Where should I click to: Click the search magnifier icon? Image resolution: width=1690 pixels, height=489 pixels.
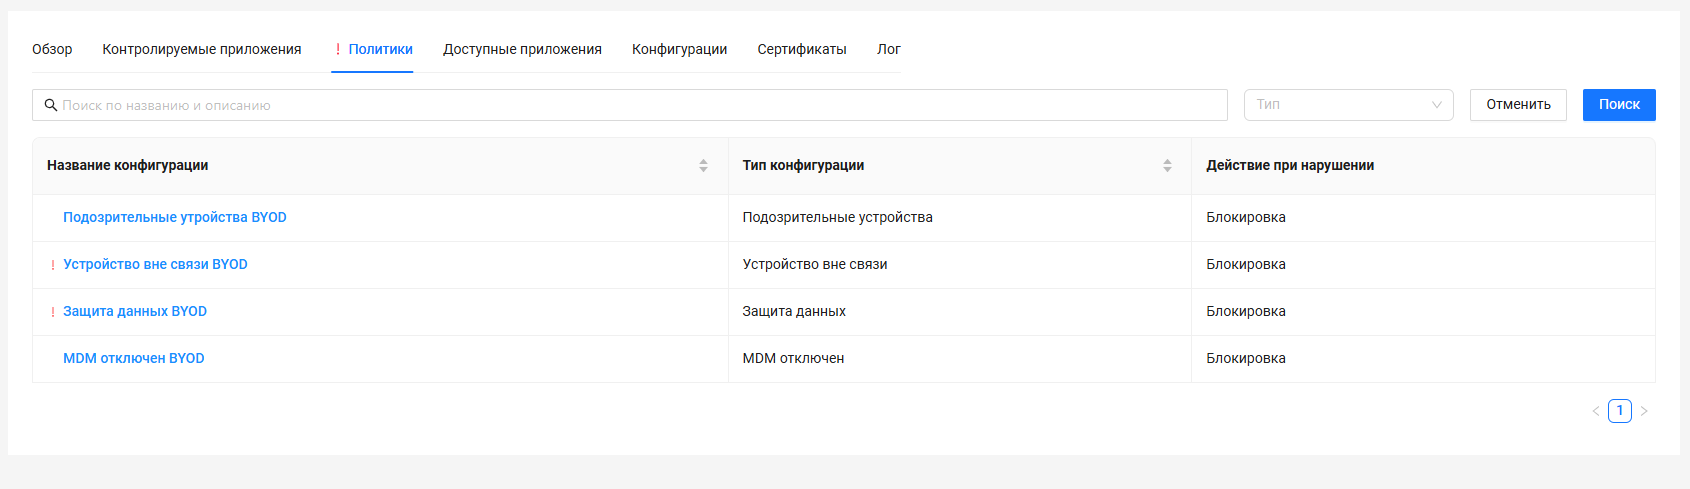coord(51,105)
